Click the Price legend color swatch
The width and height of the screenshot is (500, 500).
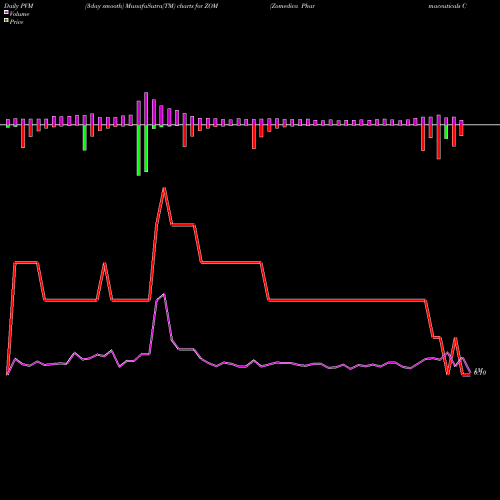[x=6, y=21]
